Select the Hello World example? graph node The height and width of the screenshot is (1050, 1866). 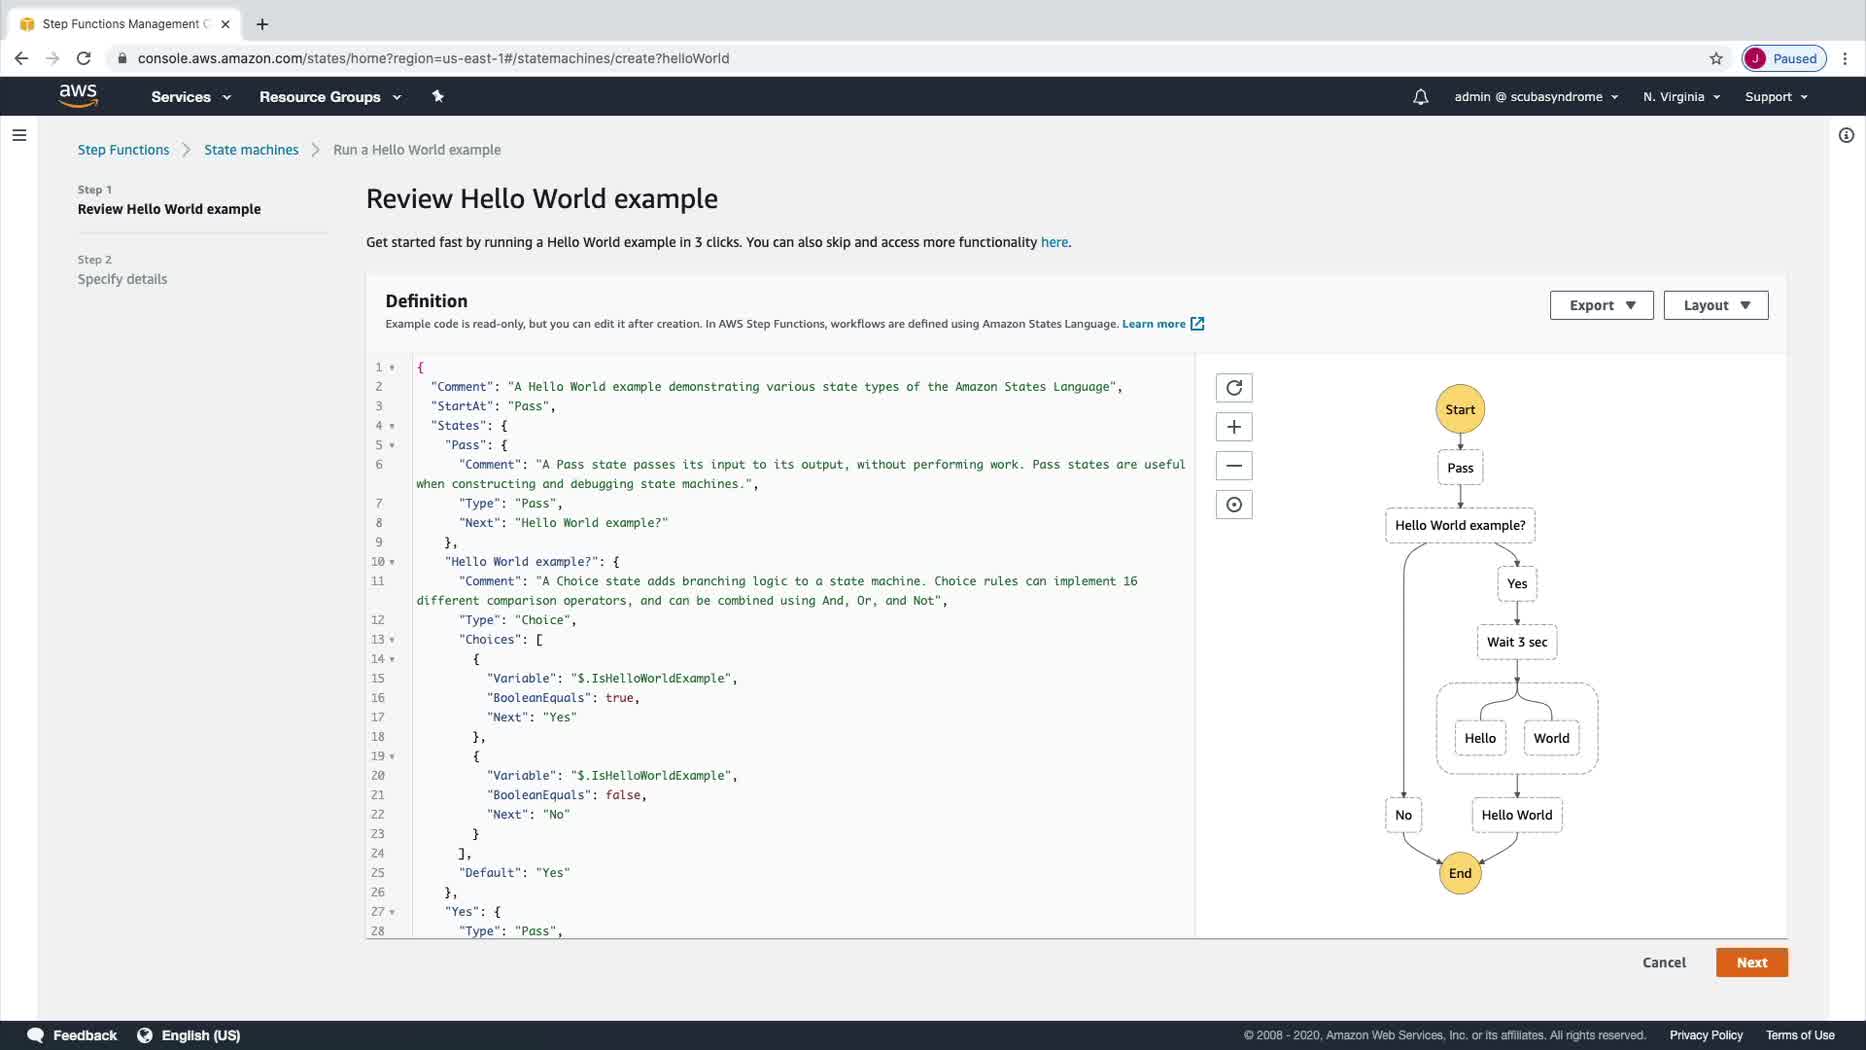tap(1459, 525)
